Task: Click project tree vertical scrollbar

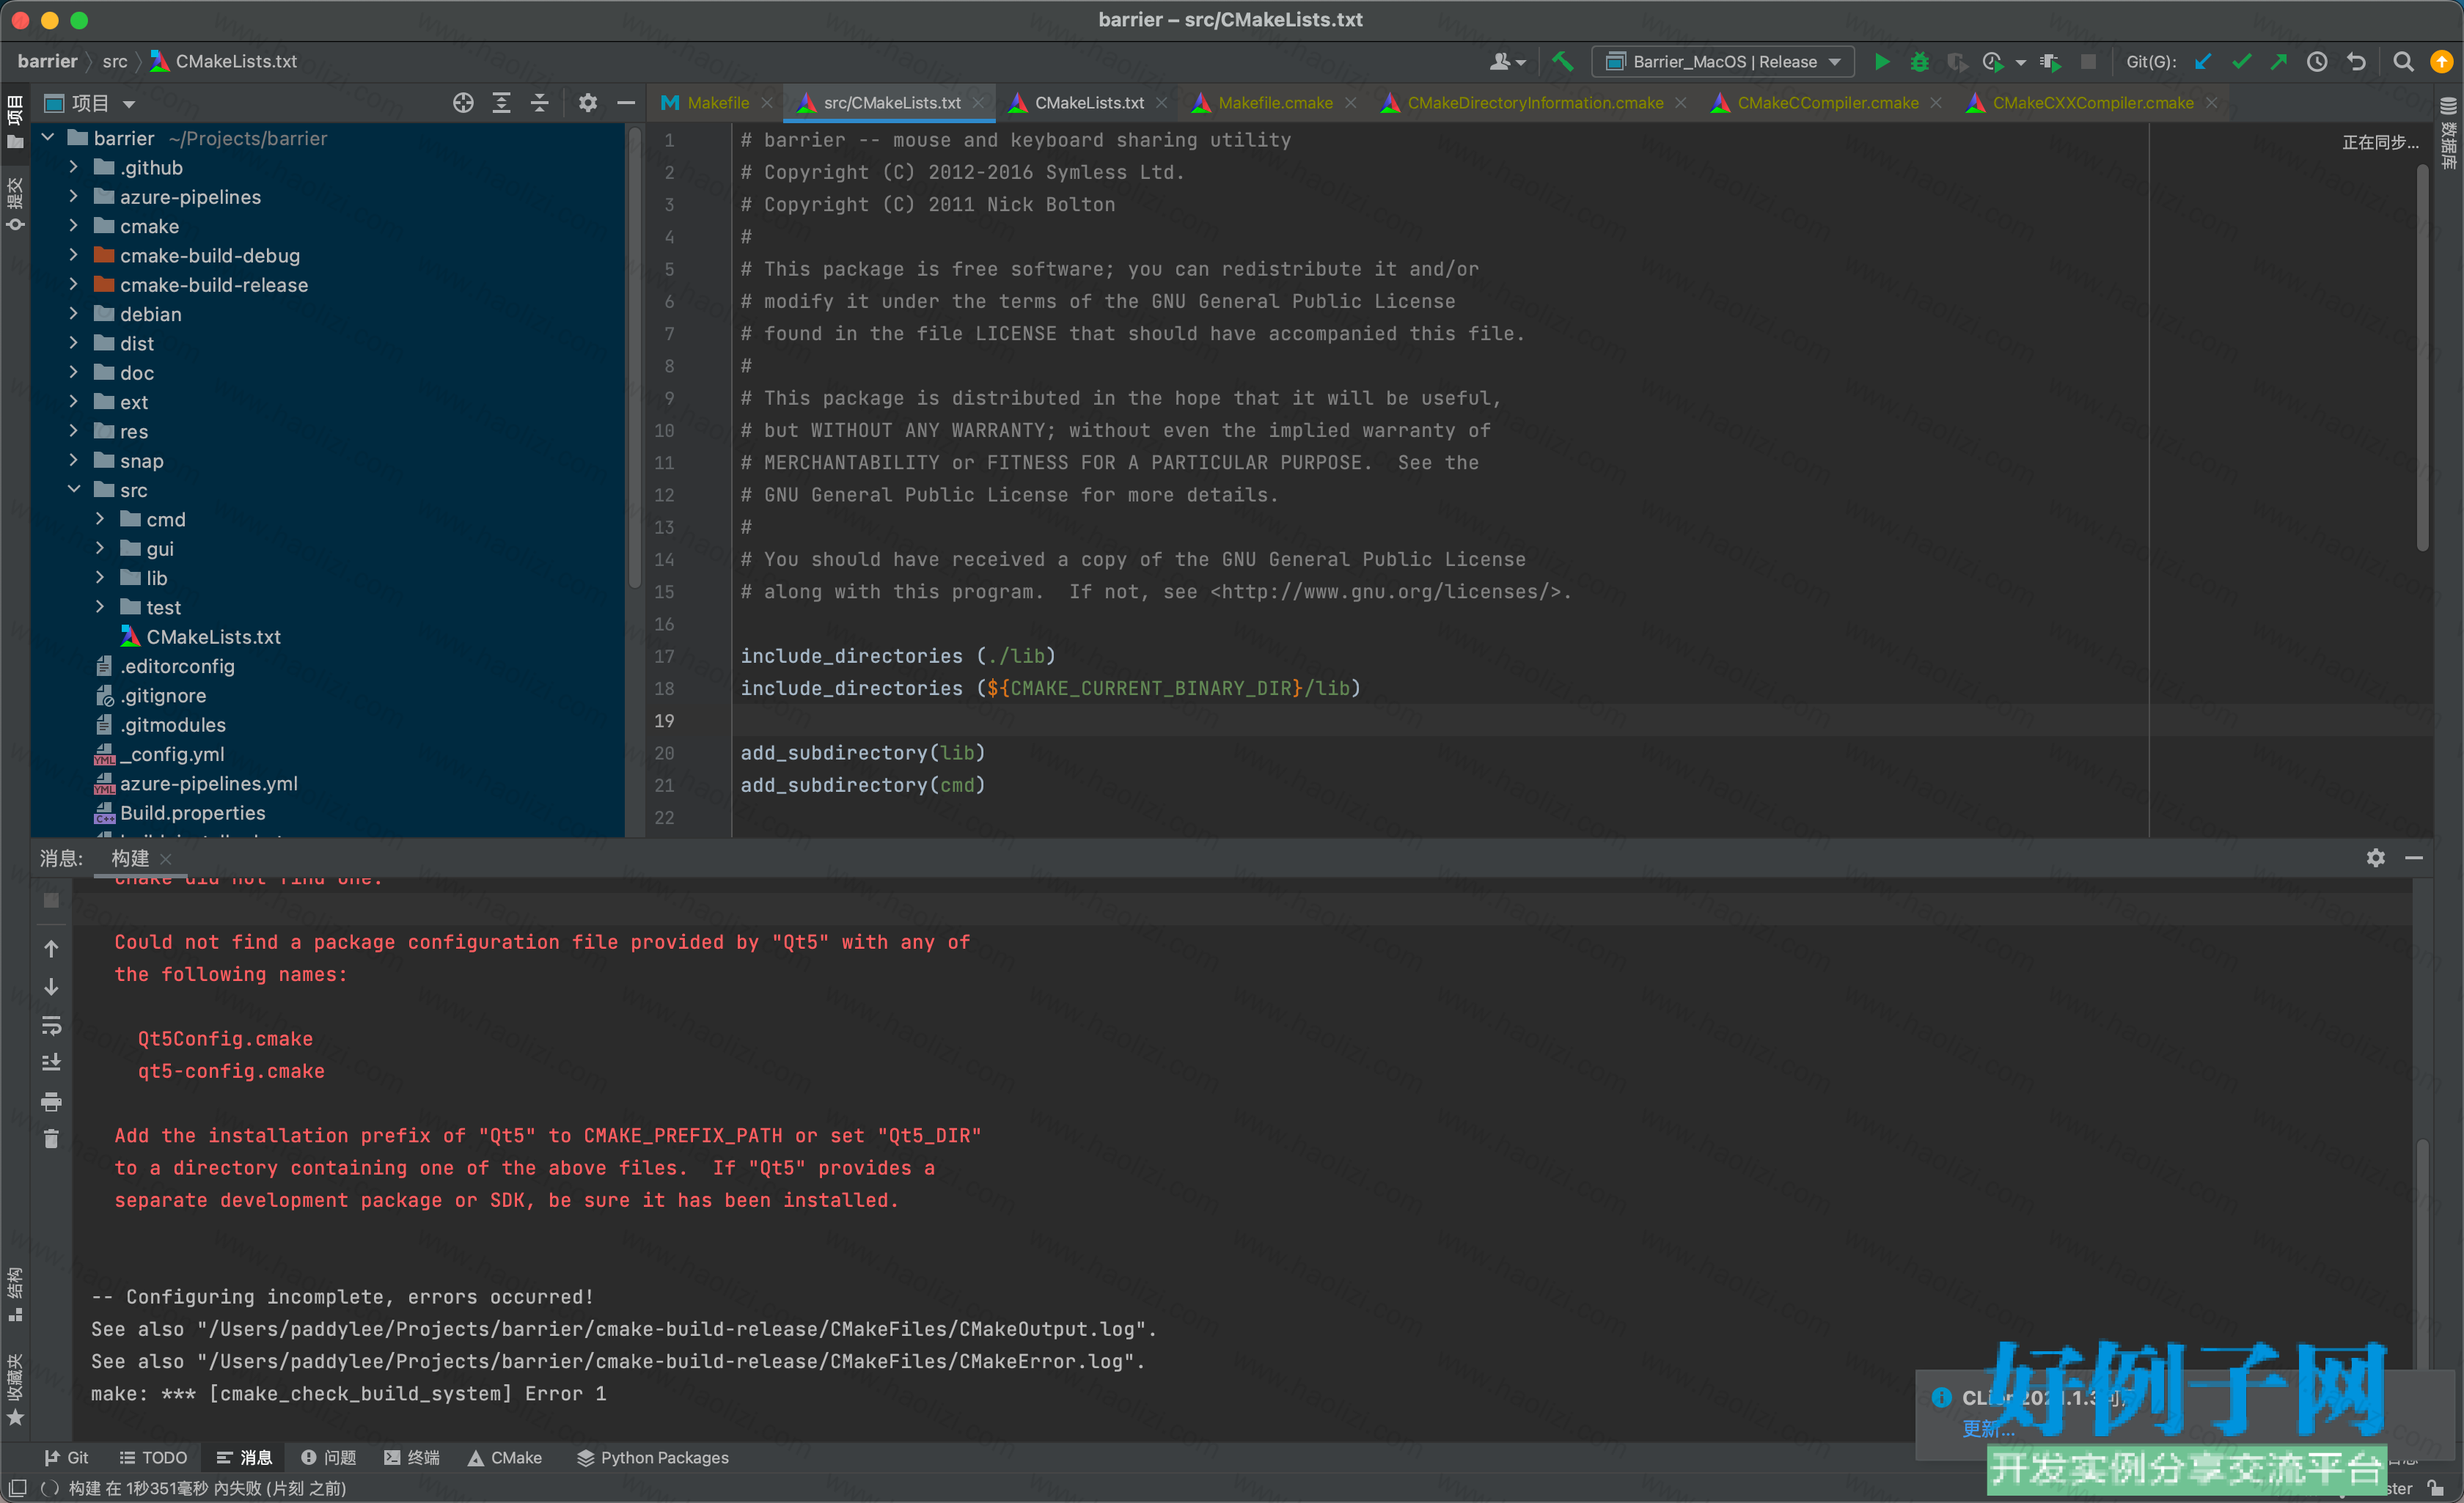Action: (634, 357)
